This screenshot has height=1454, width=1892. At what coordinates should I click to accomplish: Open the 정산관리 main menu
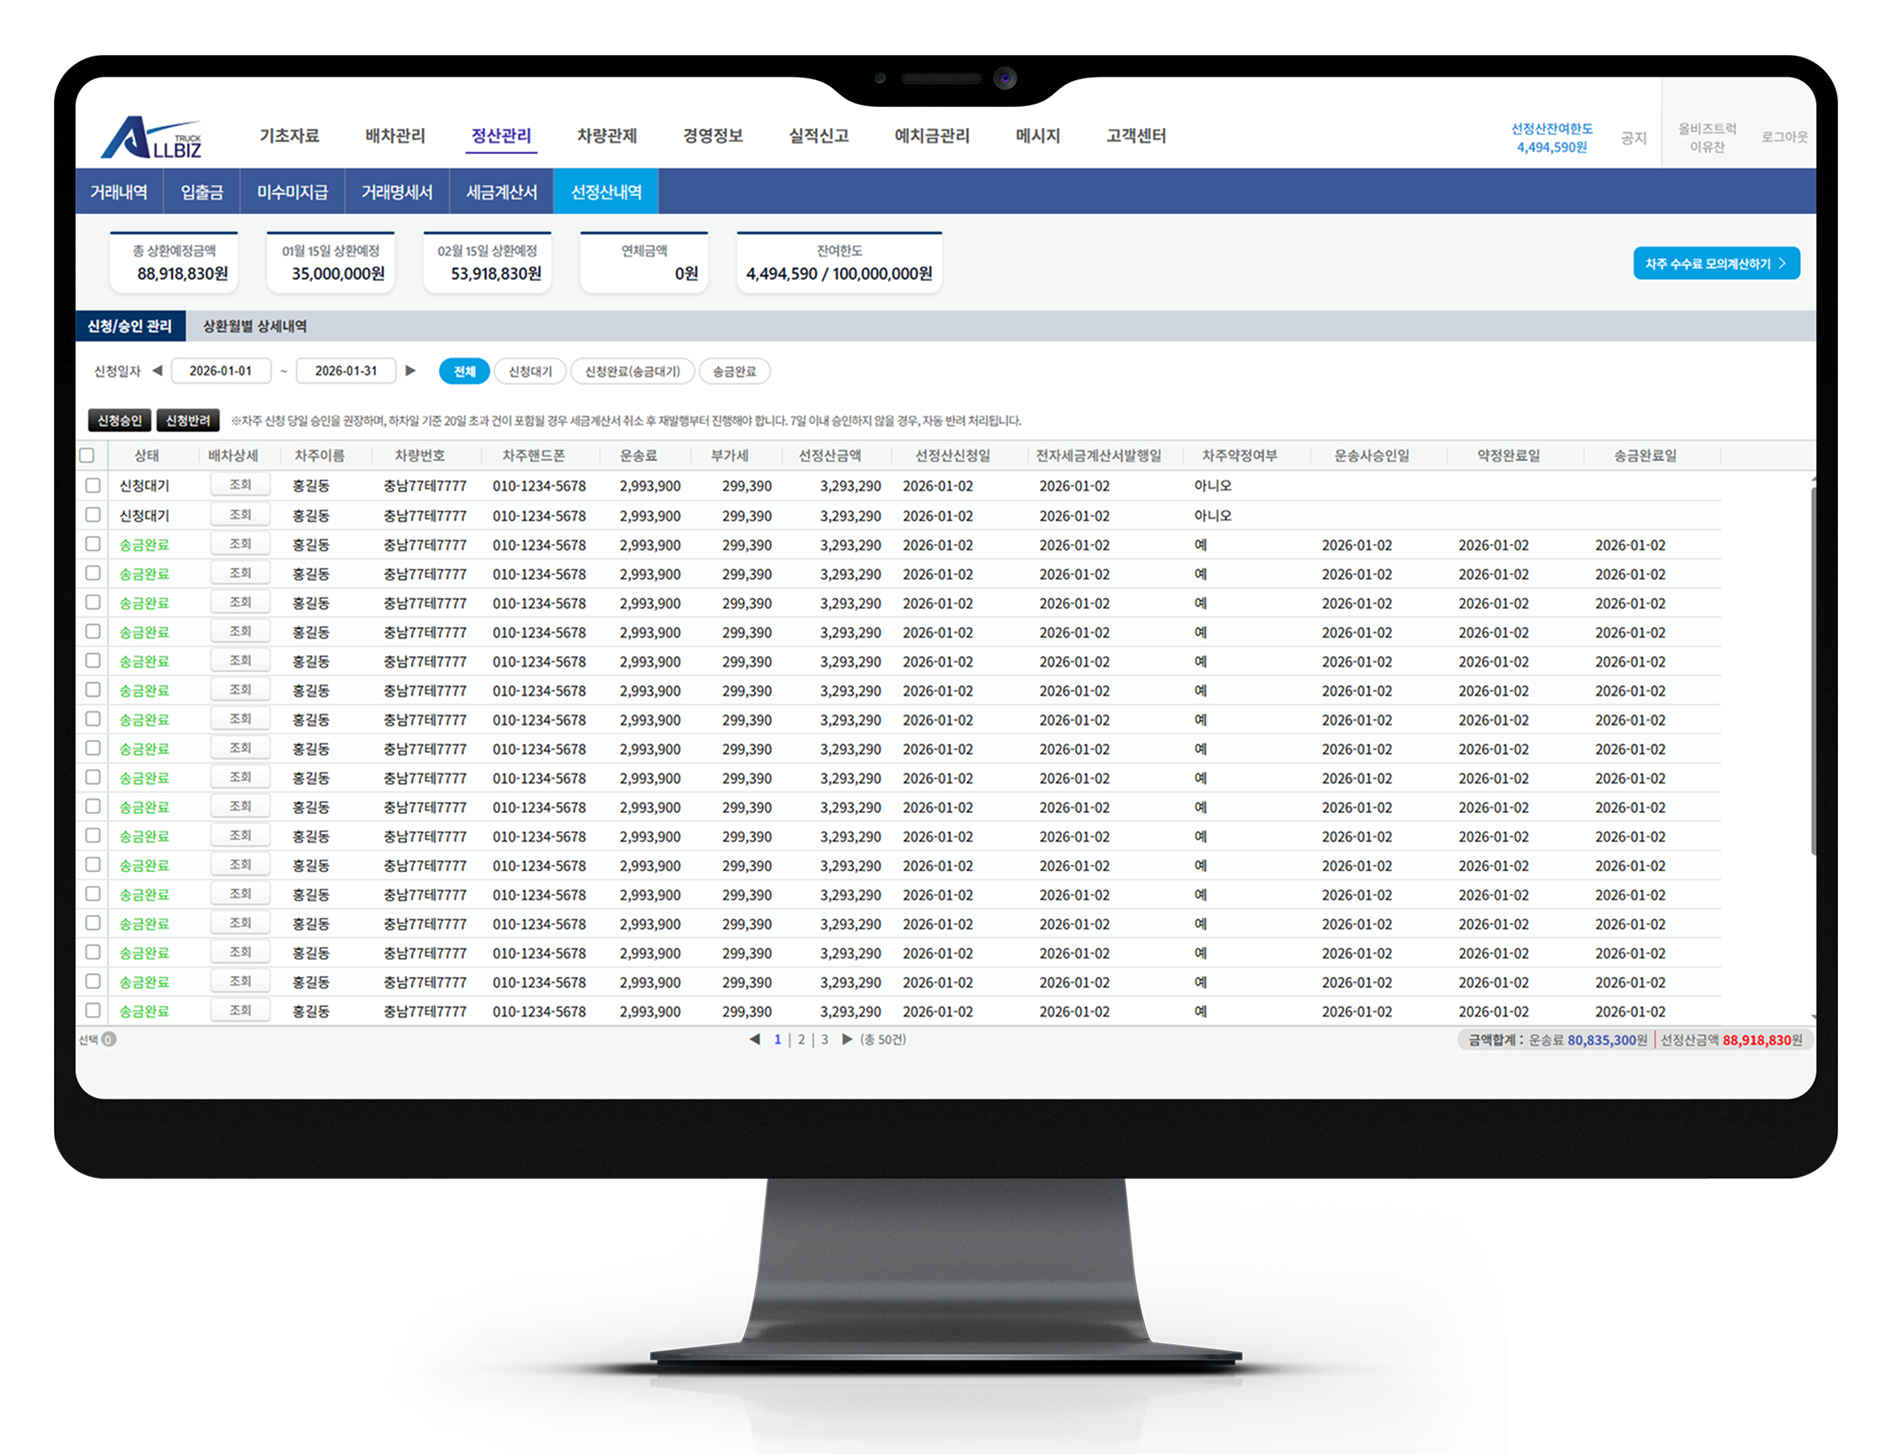[501, 136]
